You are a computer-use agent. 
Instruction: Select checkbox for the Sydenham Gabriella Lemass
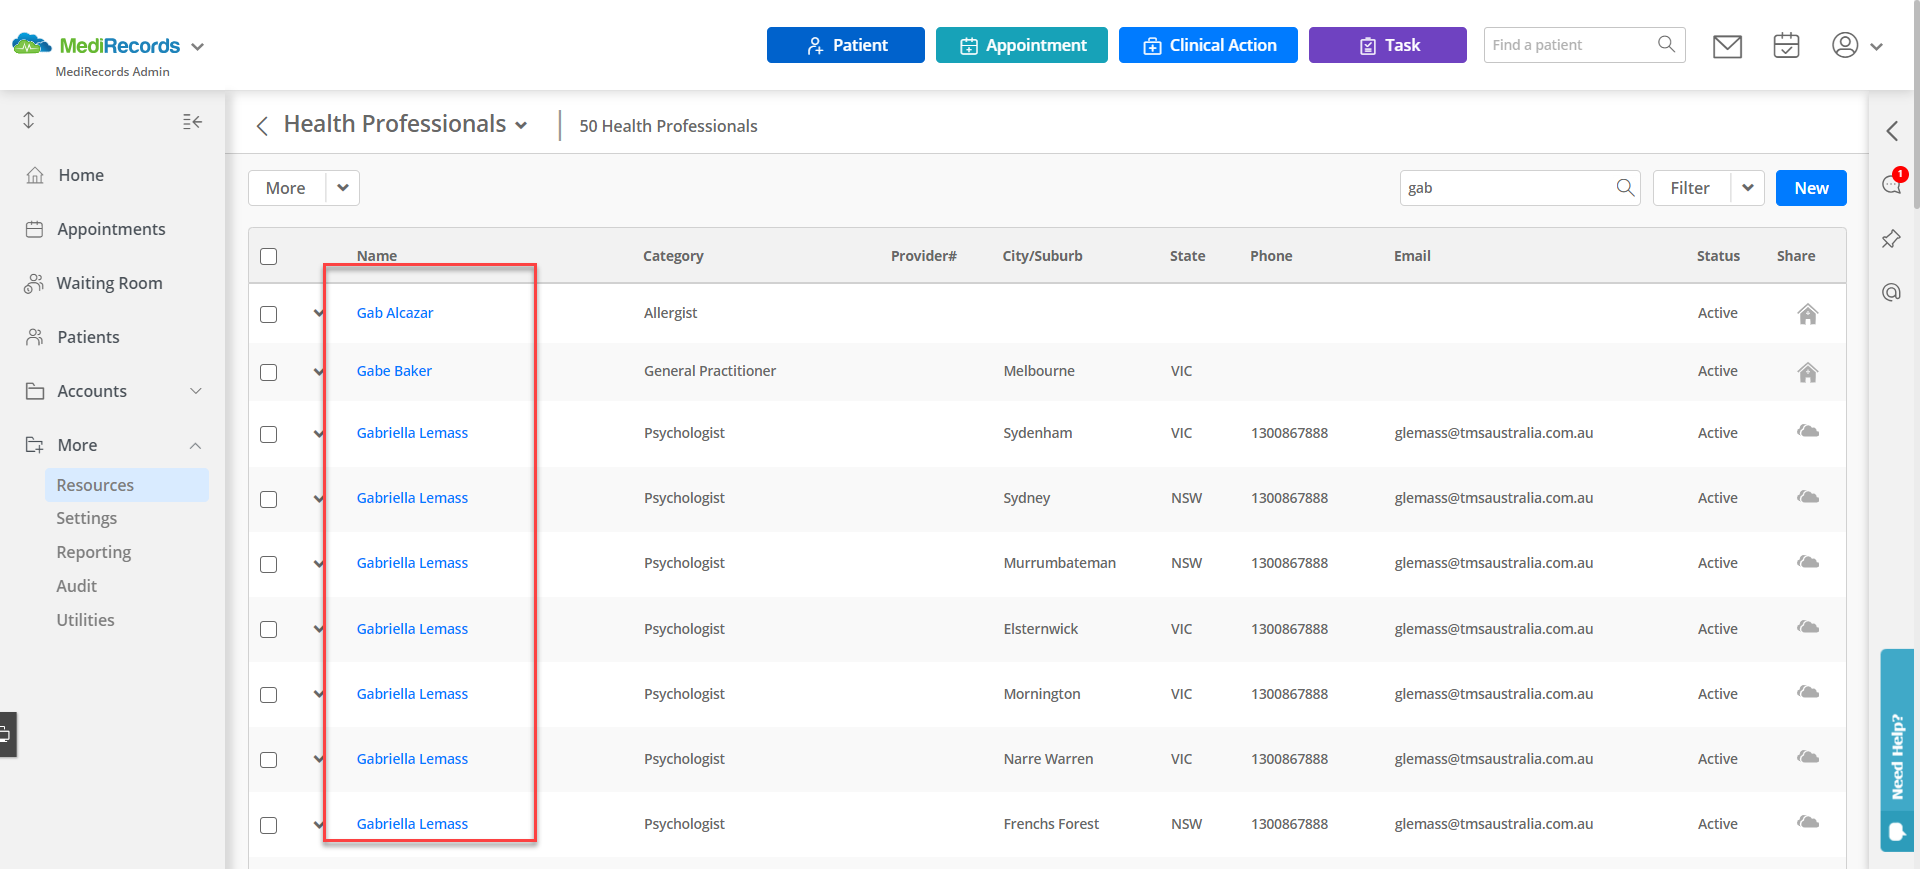pyautogui.click(x=268, y=434)
